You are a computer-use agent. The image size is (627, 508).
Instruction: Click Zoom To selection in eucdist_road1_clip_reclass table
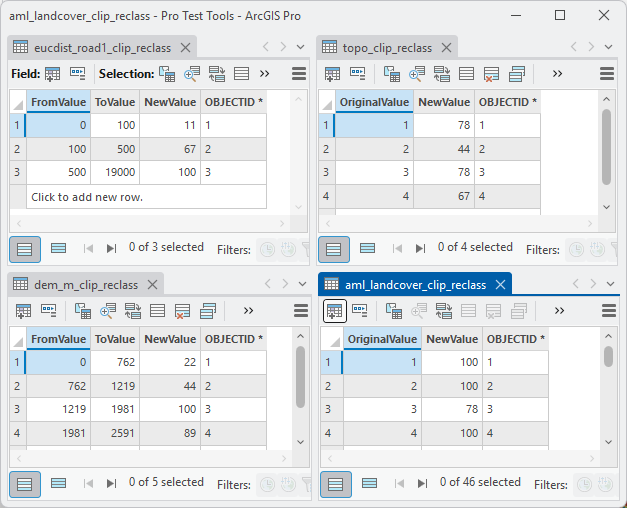[x=192, y=74]
